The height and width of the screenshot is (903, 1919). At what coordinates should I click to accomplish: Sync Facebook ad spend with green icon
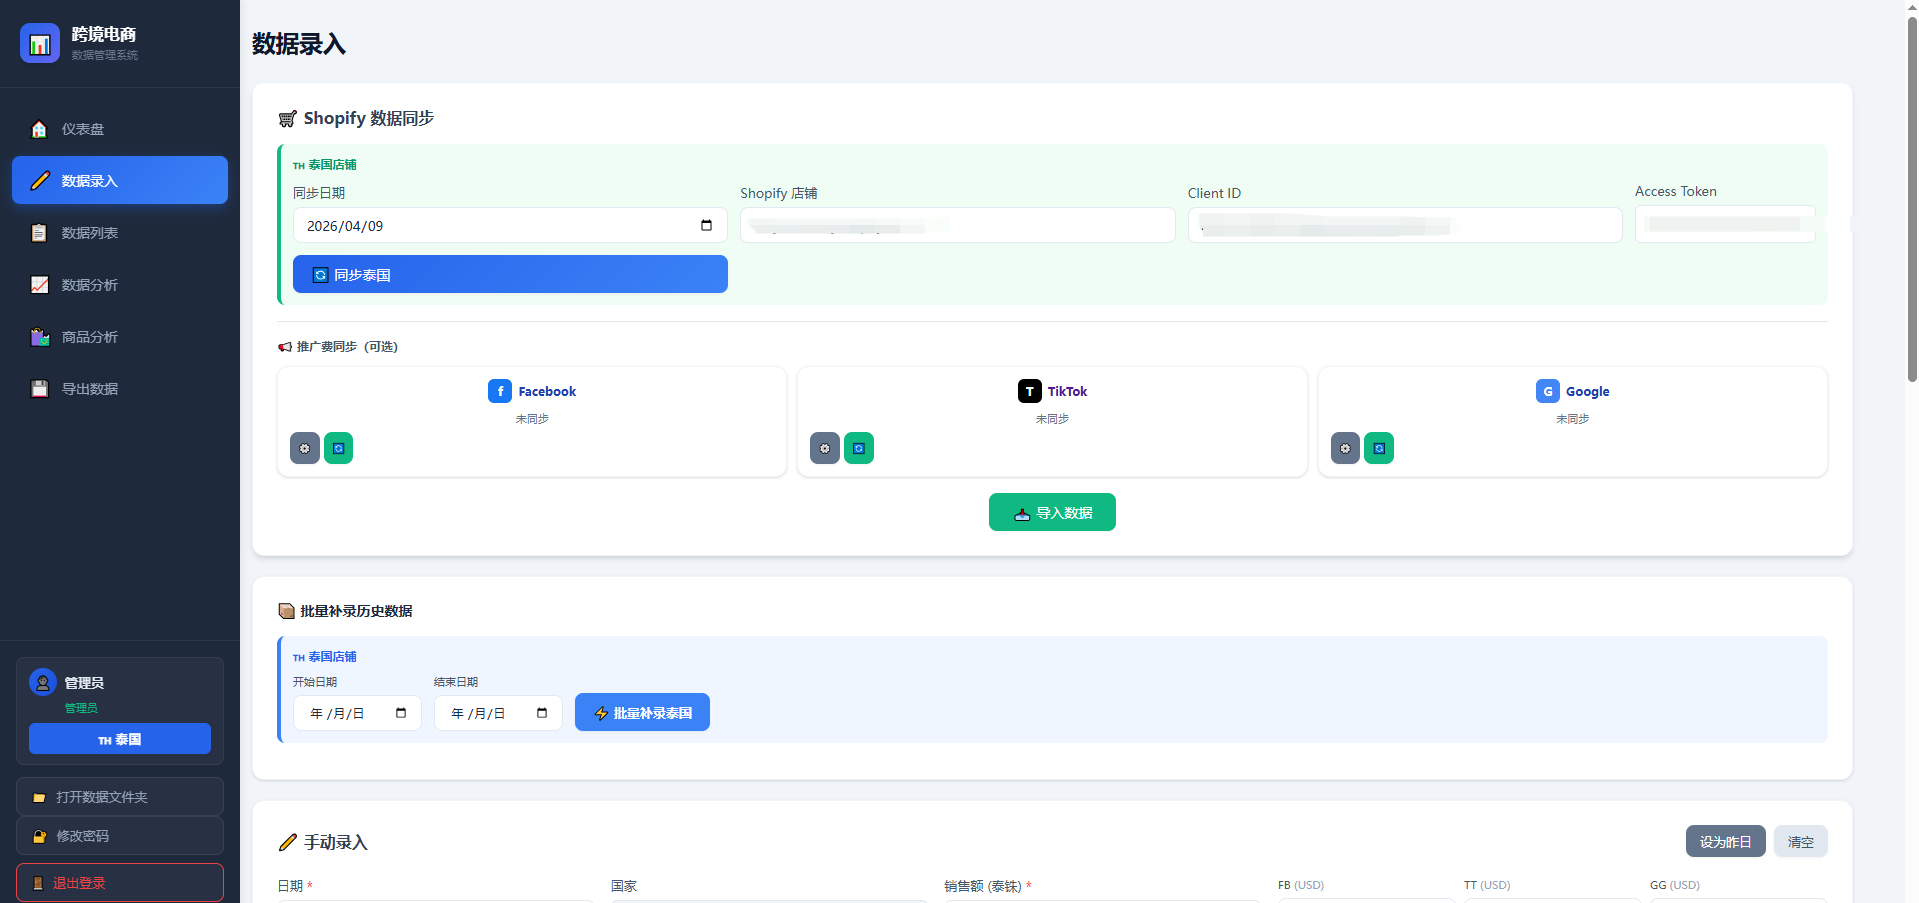(x=339, y=448)
